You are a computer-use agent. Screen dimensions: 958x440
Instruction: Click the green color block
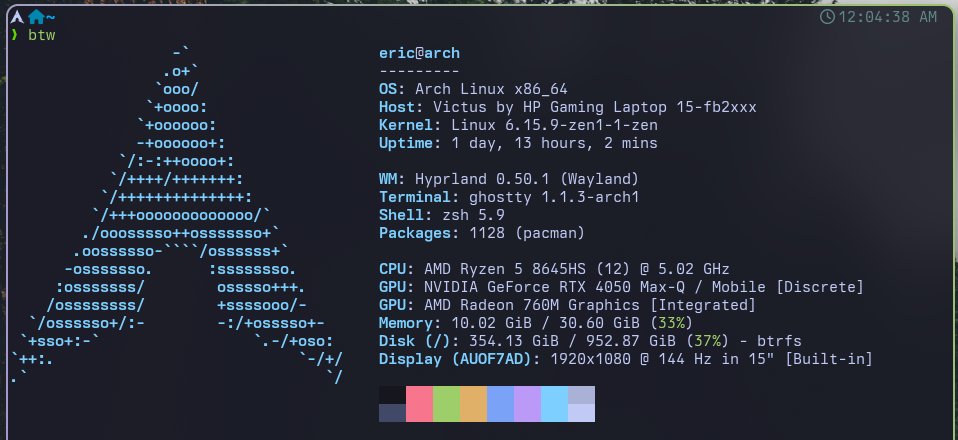(447, 404)
